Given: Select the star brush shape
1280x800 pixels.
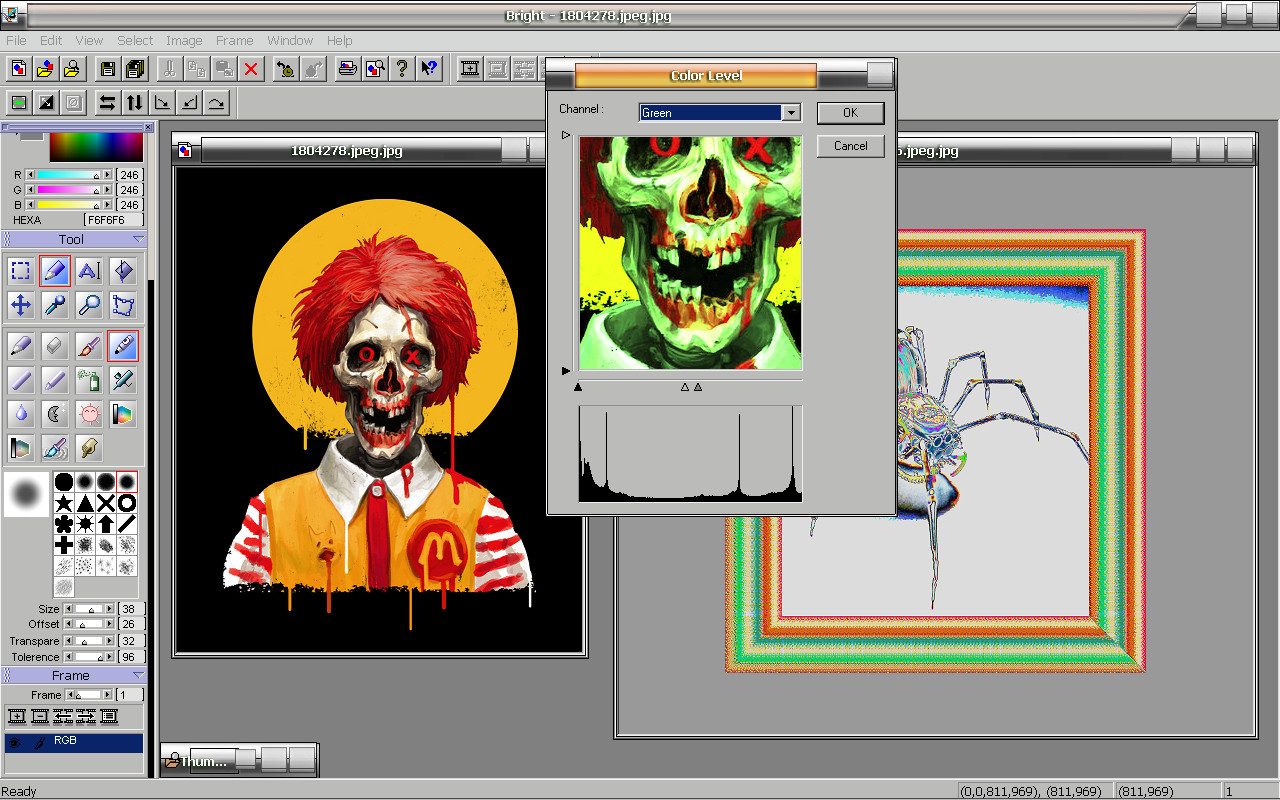Looking at the screenshot, I should tap(64, 503).
